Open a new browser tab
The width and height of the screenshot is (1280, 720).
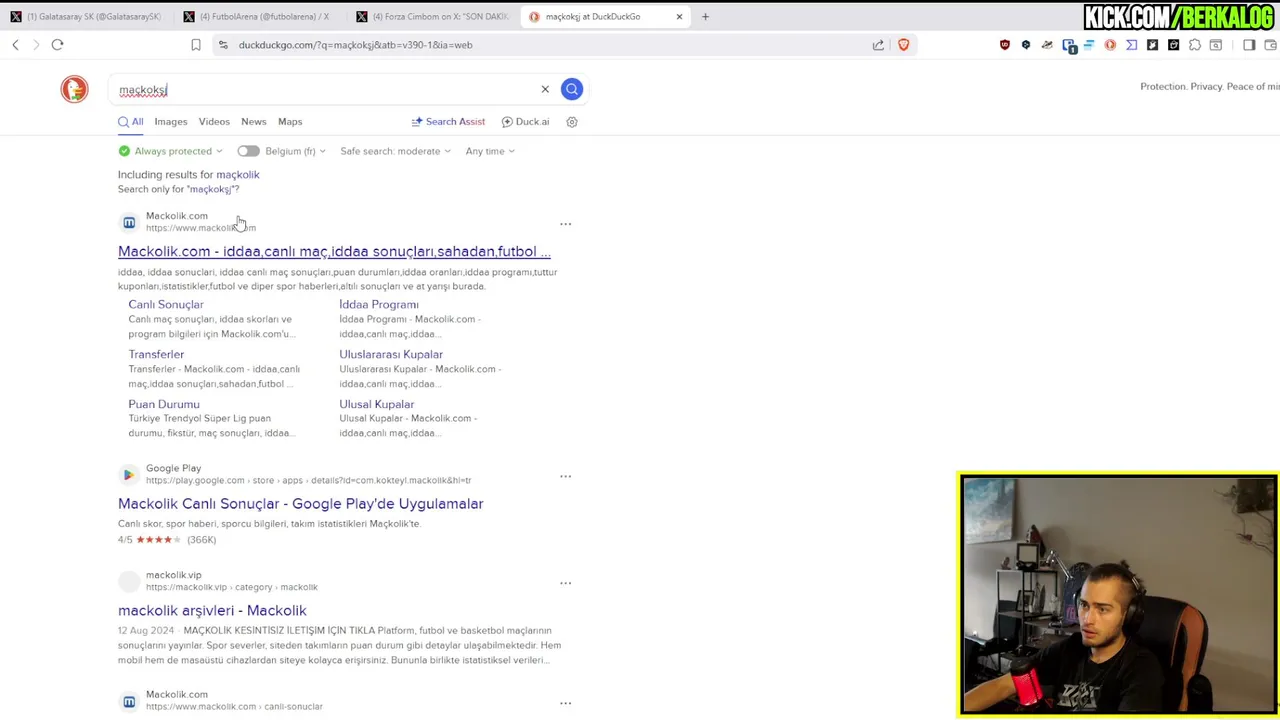705,16
